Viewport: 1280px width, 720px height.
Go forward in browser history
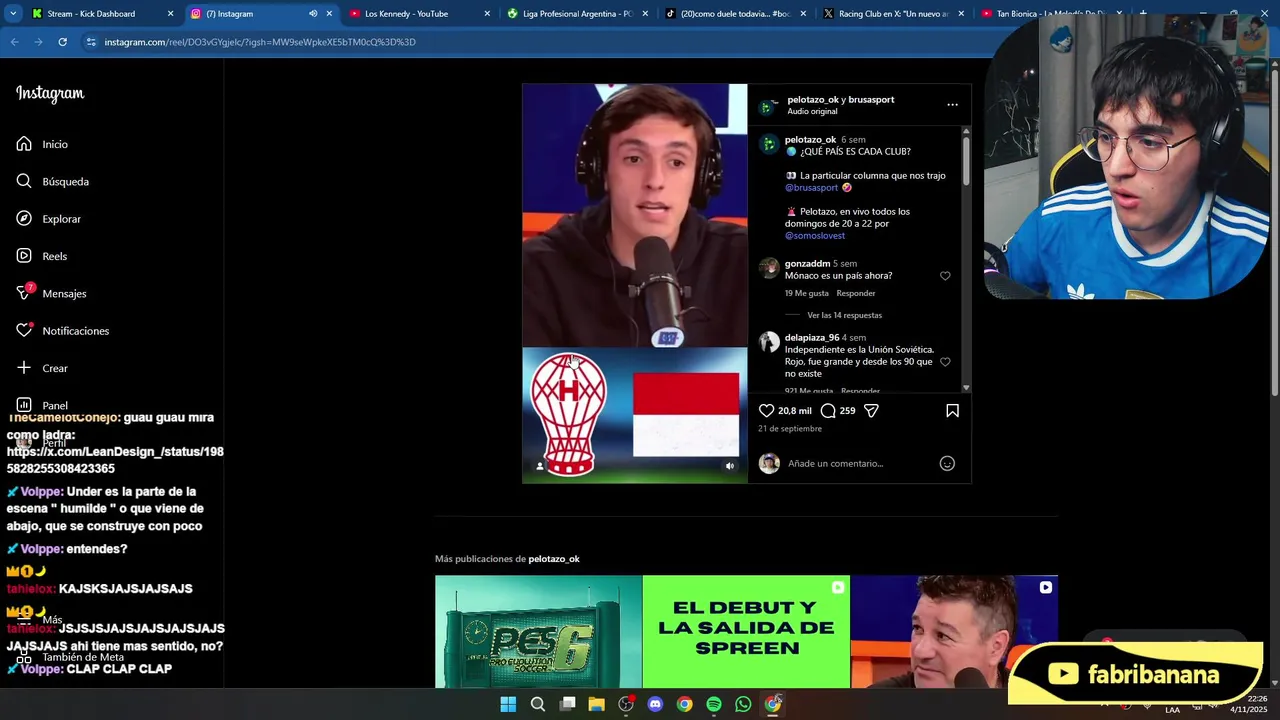[38, 42]
